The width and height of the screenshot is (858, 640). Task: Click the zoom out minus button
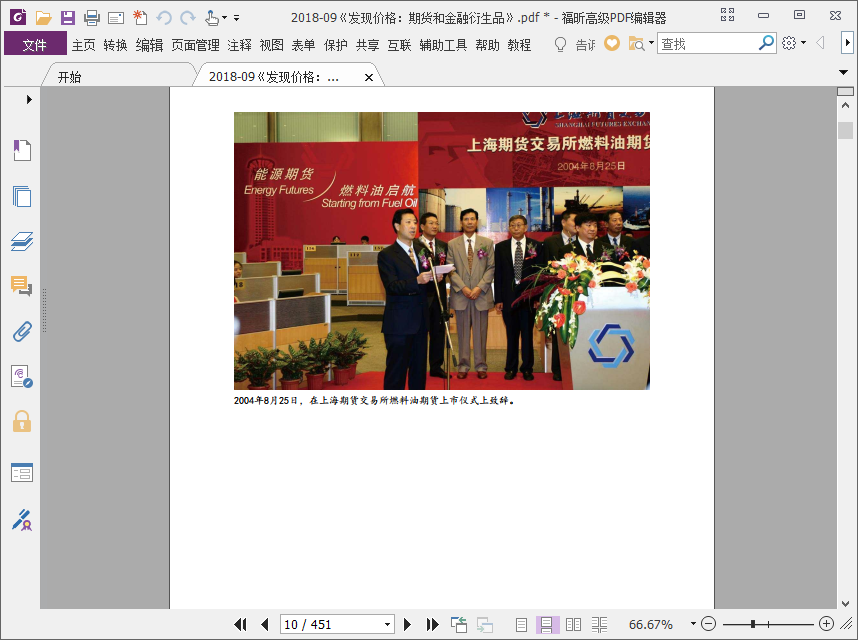[708, 624]
